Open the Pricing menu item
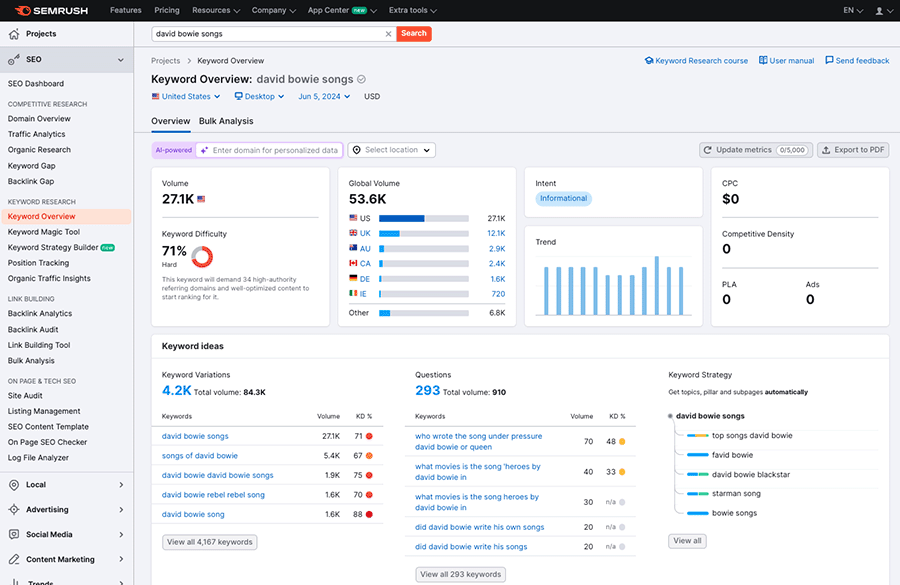The width and height of the screenshot is (900, 585). [167, 10]
